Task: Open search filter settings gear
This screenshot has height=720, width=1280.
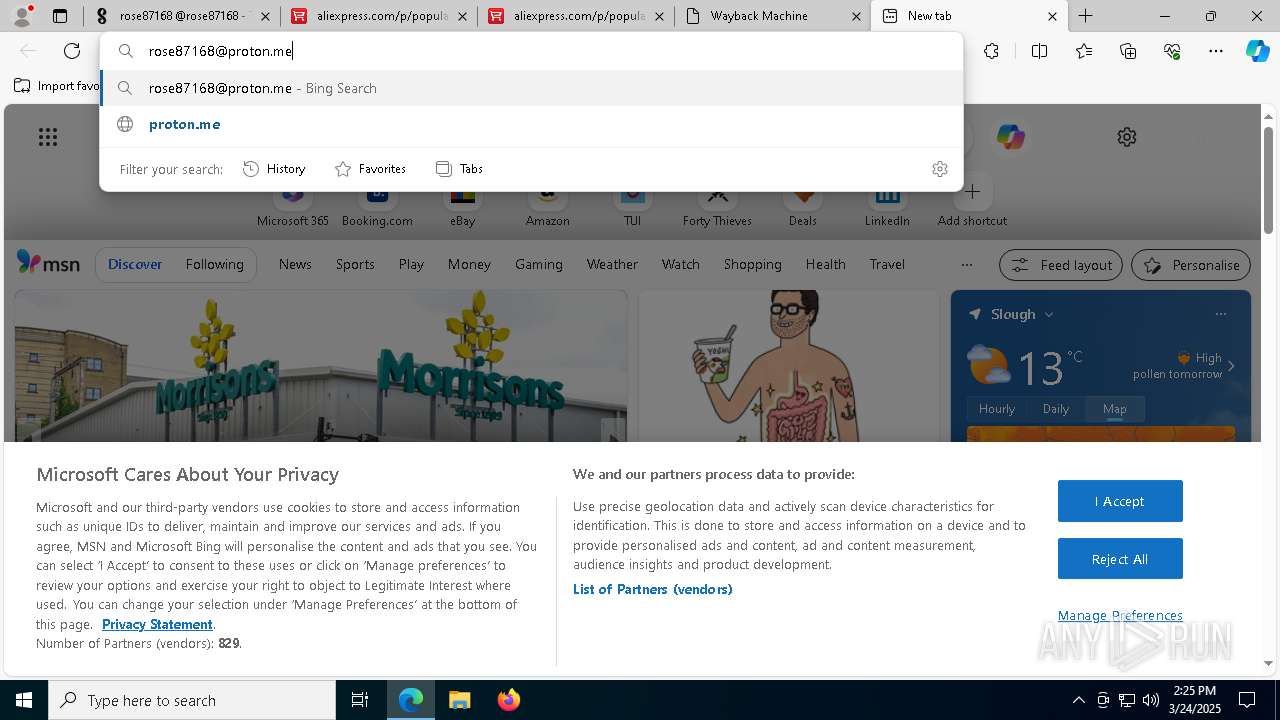Action: [939, 169]
